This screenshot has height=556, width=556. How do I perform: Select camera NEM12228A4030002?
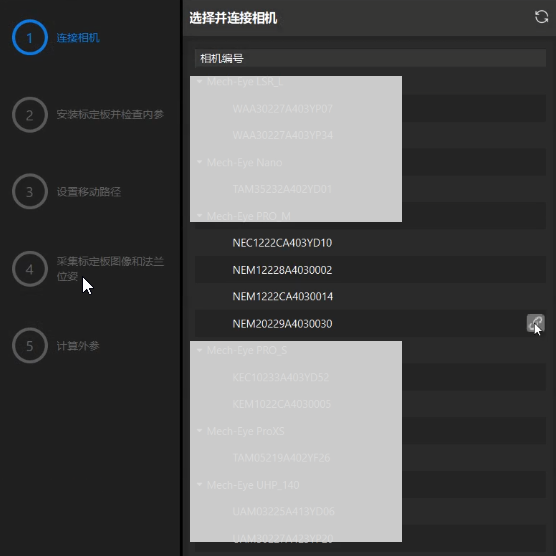point(370,270)
